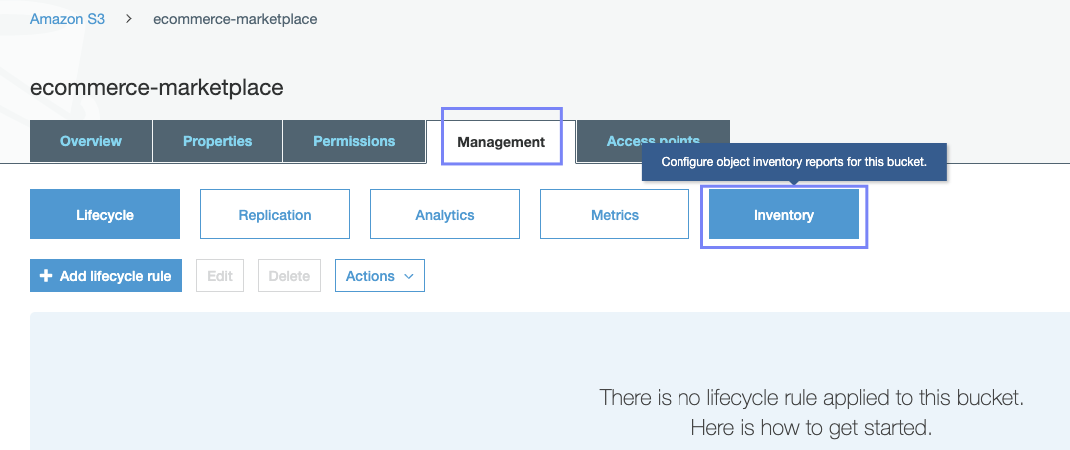This screenshot has height=450, width=1070.
Task: Show the Analytics section
Action: [445, 215]
